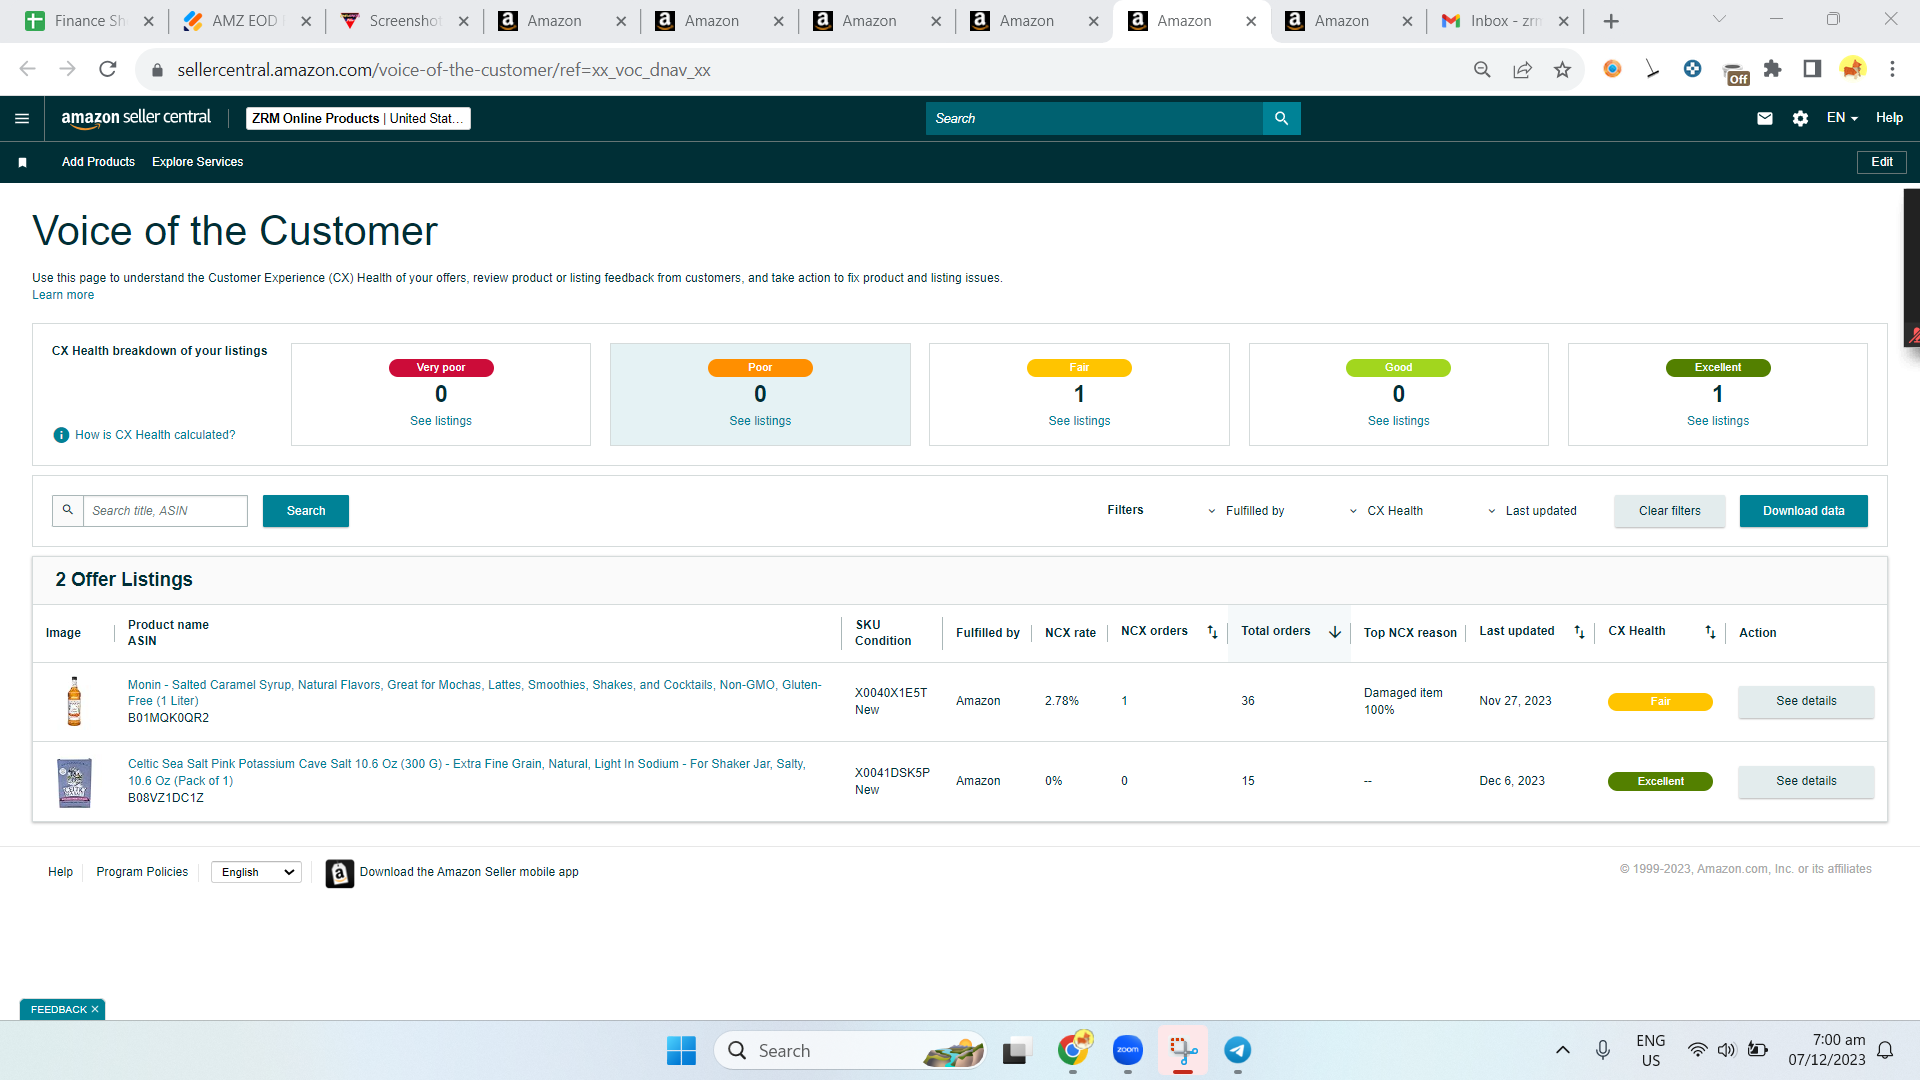Click the Download data button
Screen dimensions: 1920x1080
[x=1804, y=511]
